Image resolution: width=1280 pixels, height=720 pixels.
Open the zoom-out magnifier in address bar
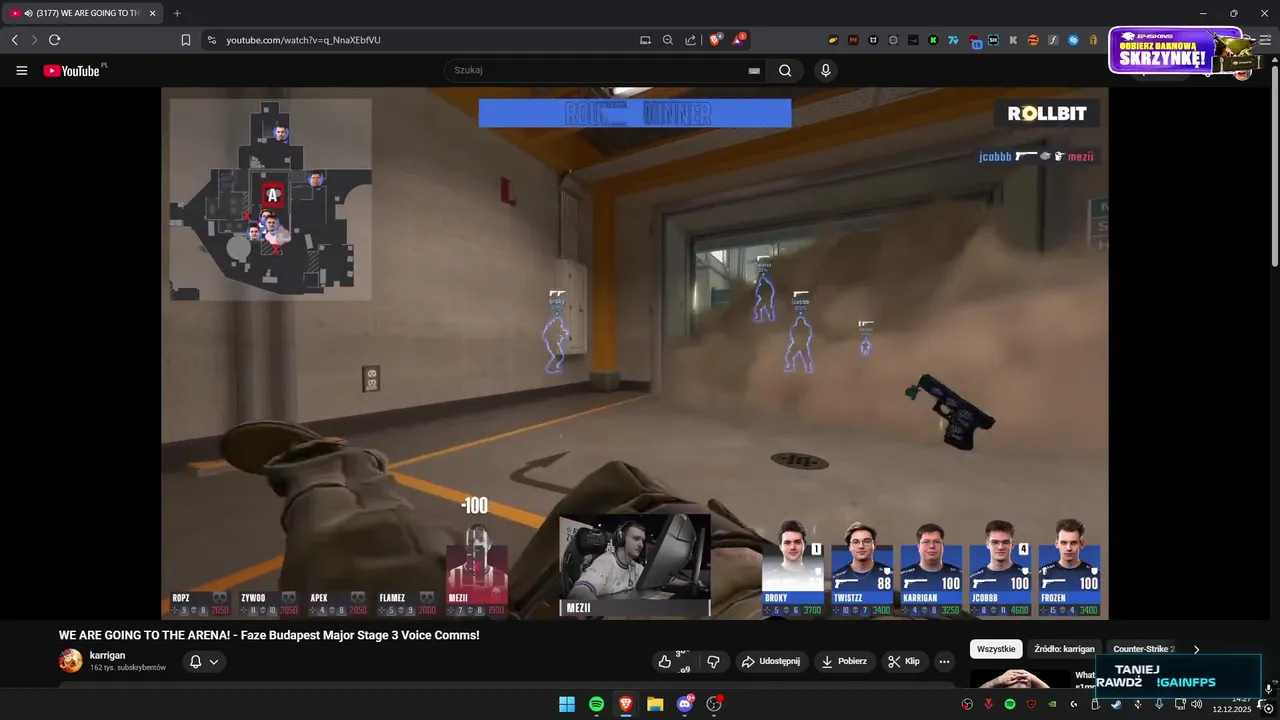click(668, 40)
